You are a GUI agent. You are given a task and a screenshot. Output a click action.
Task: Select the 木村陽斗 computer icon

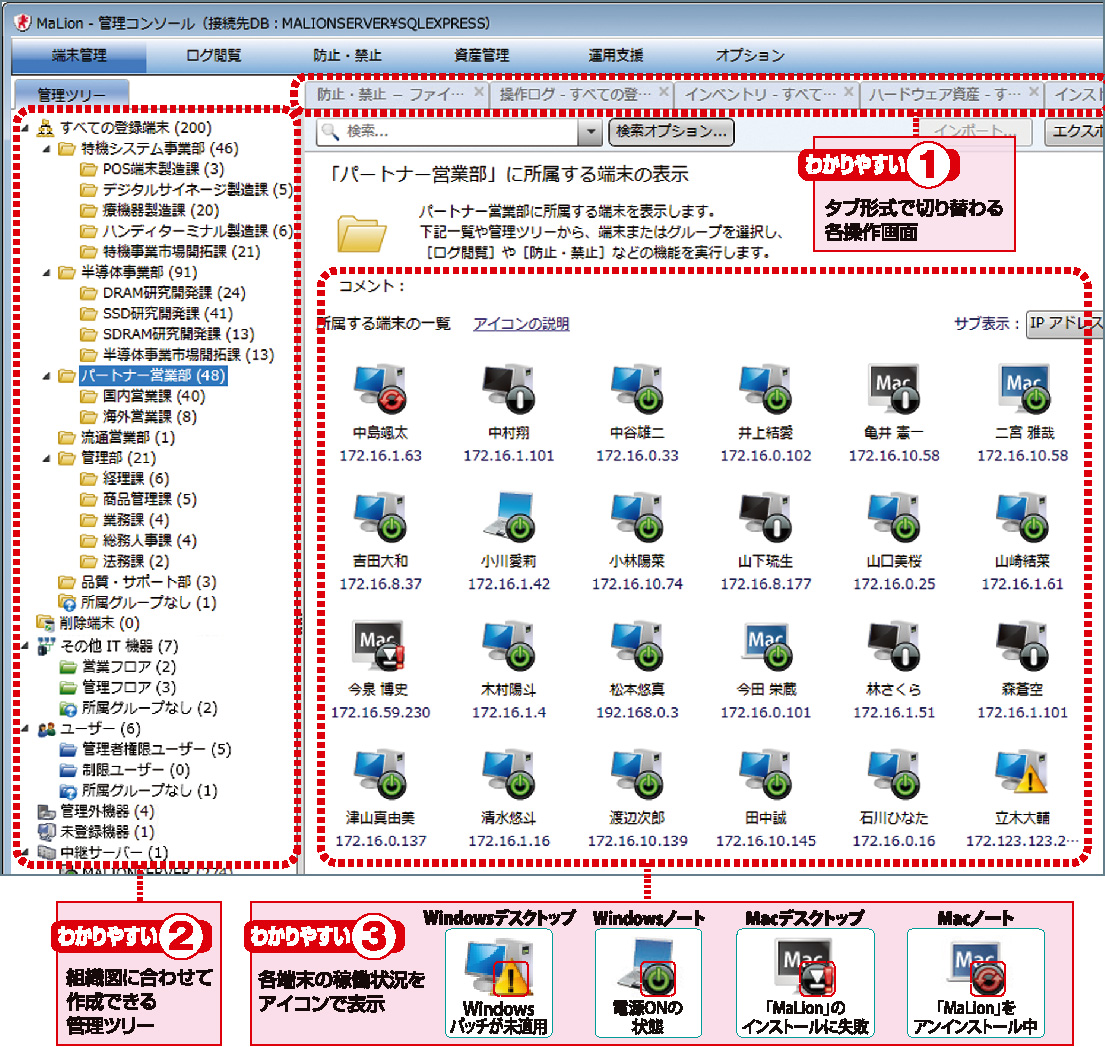(x=508, y=645)
